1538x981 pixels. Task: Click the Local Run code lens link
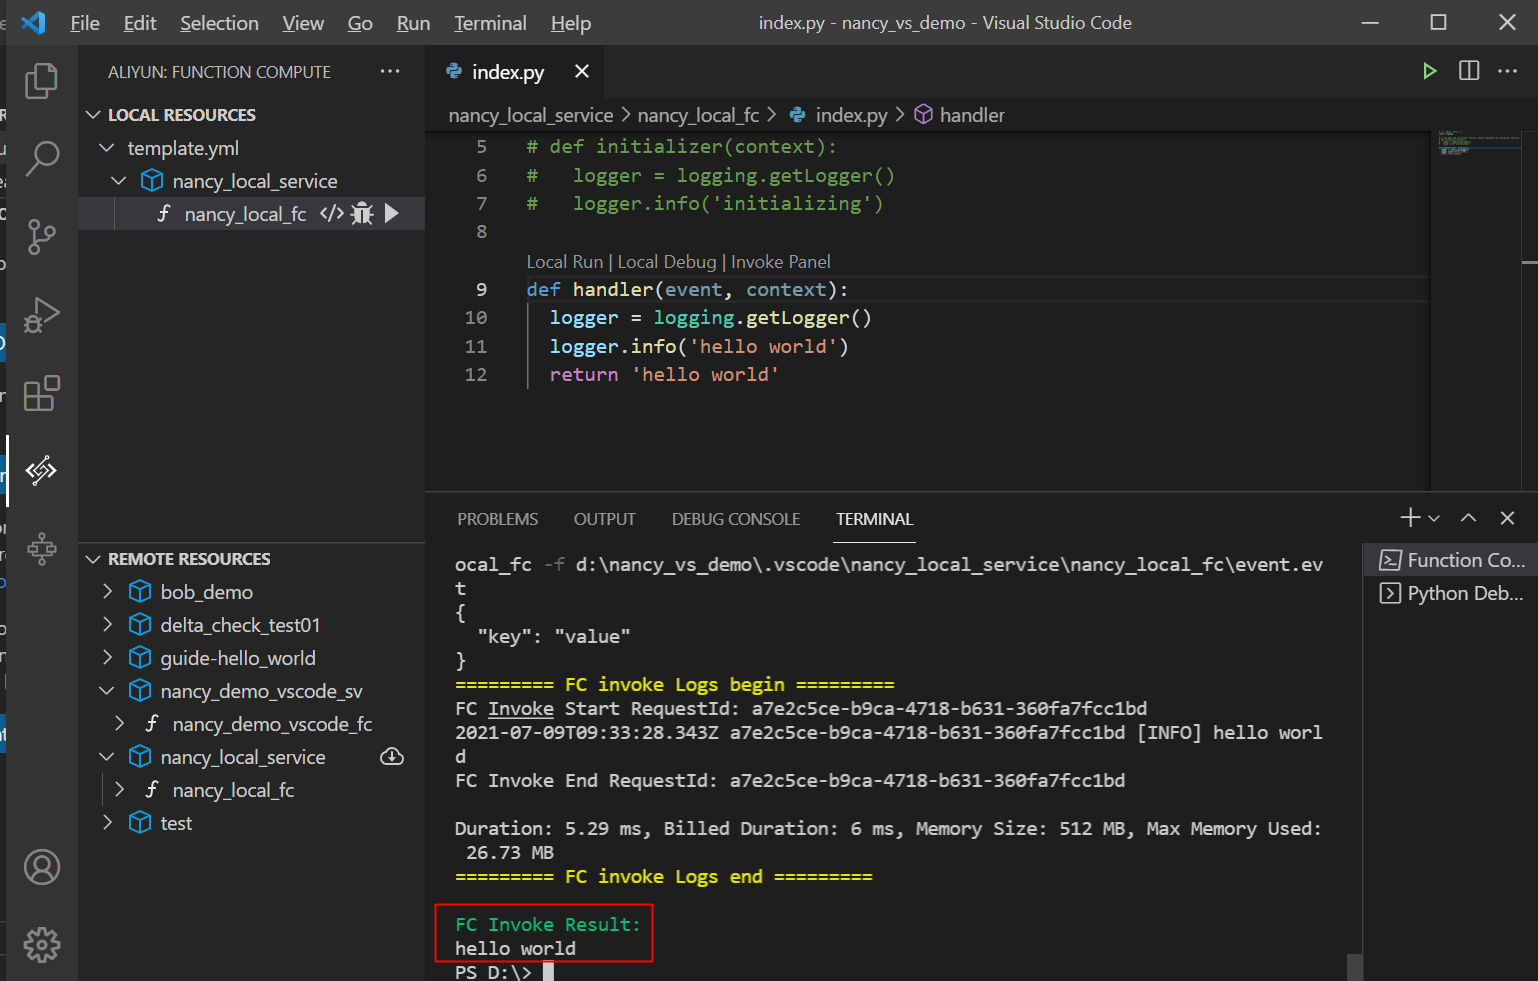(x=565, y=262)
